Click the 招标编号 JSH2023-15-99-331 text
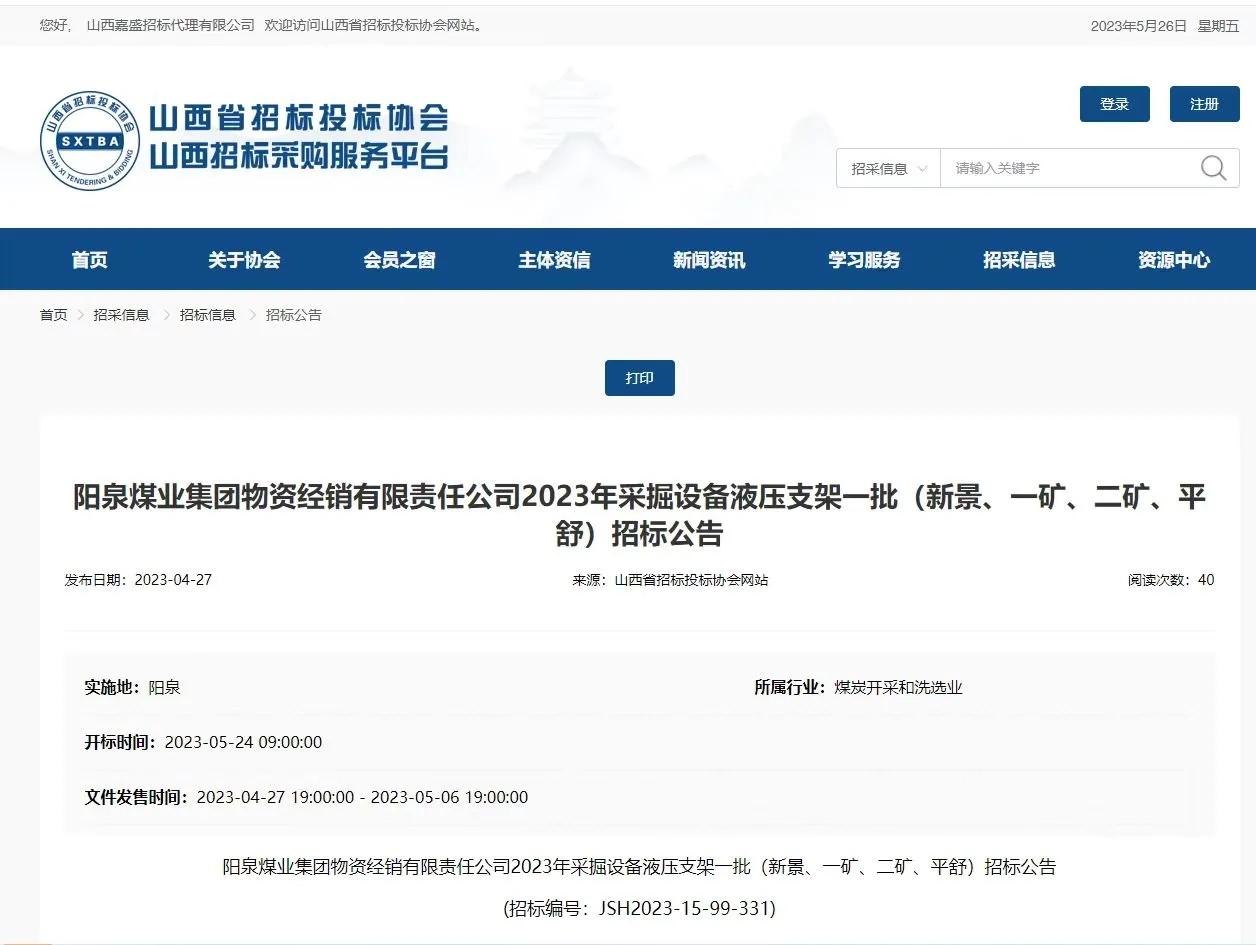The height and width of the screenshot is (945, 1256). [639, 908]
